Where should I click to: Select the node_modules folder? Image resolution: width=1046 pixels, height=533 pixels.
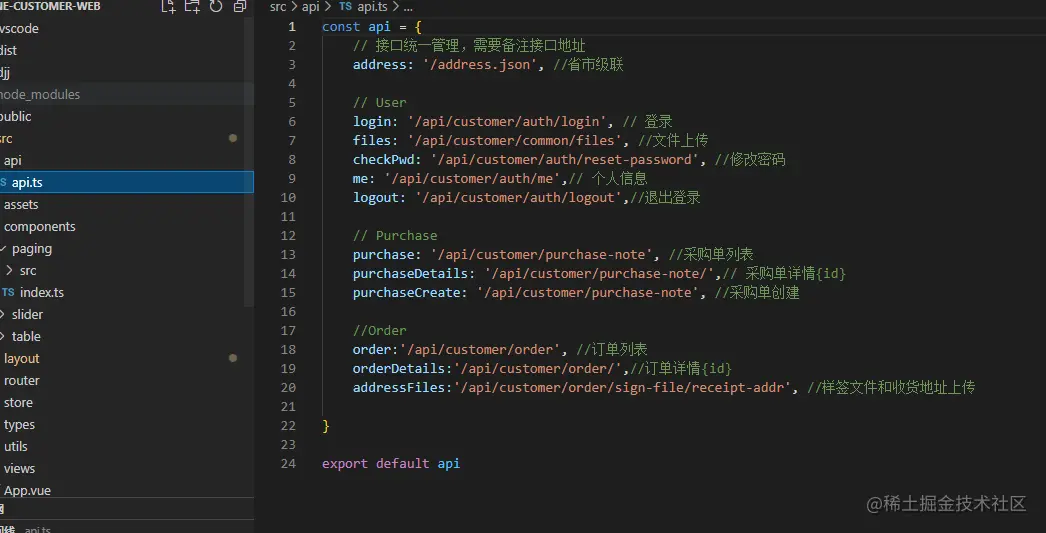(40, 94)
